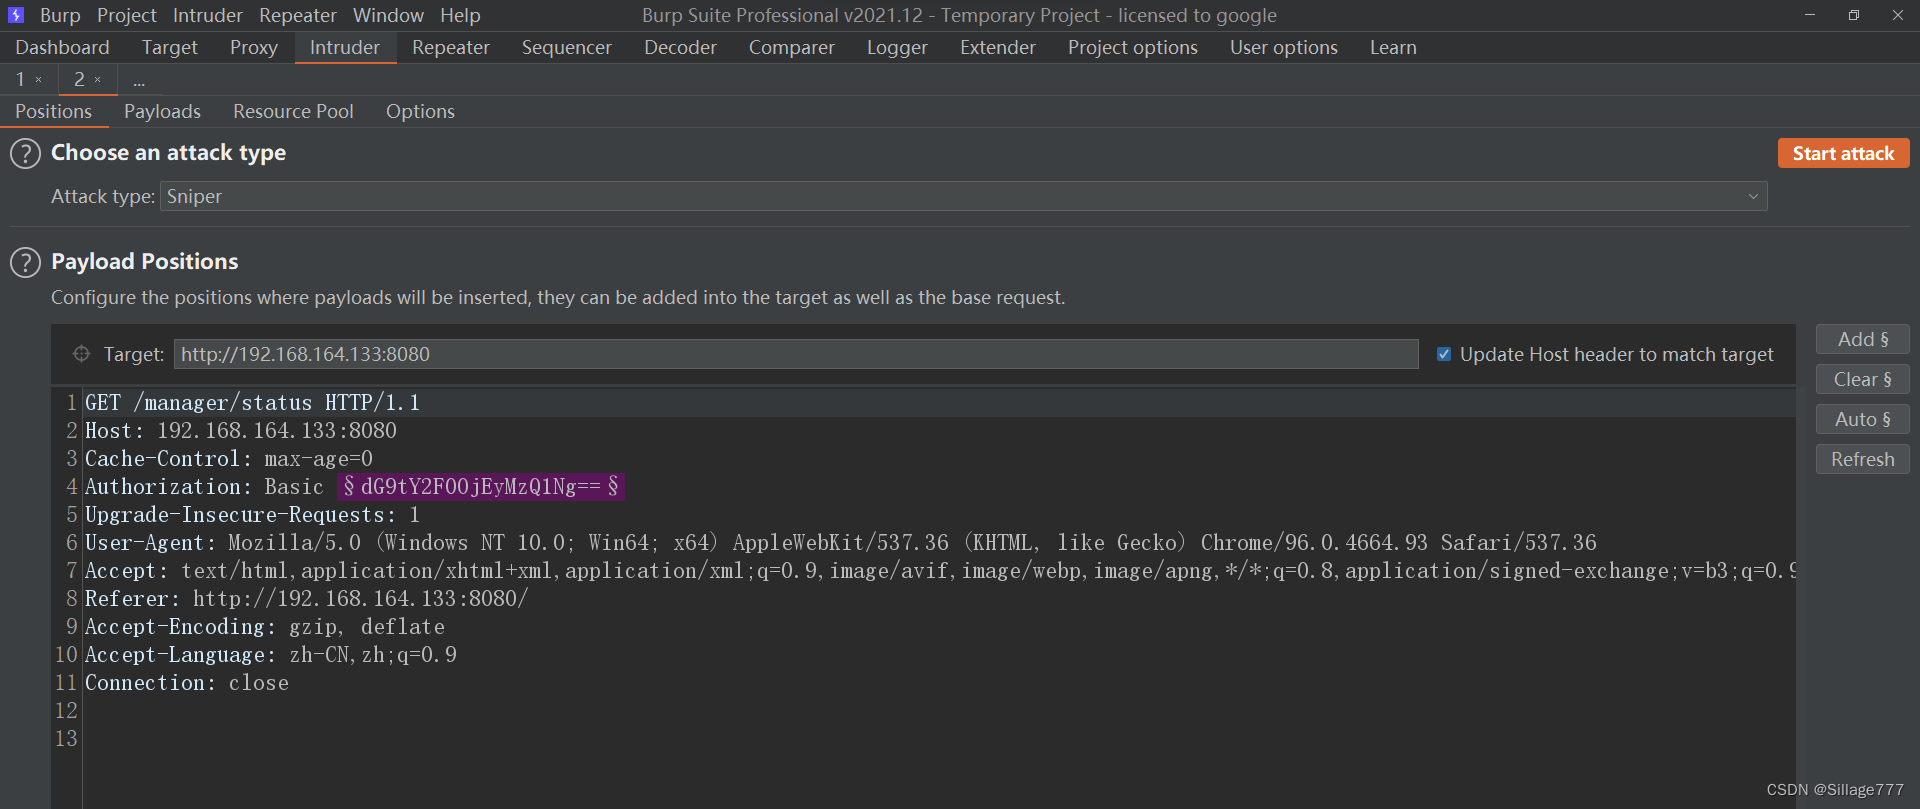Switch to the Options sub-tab

[420, 111]
